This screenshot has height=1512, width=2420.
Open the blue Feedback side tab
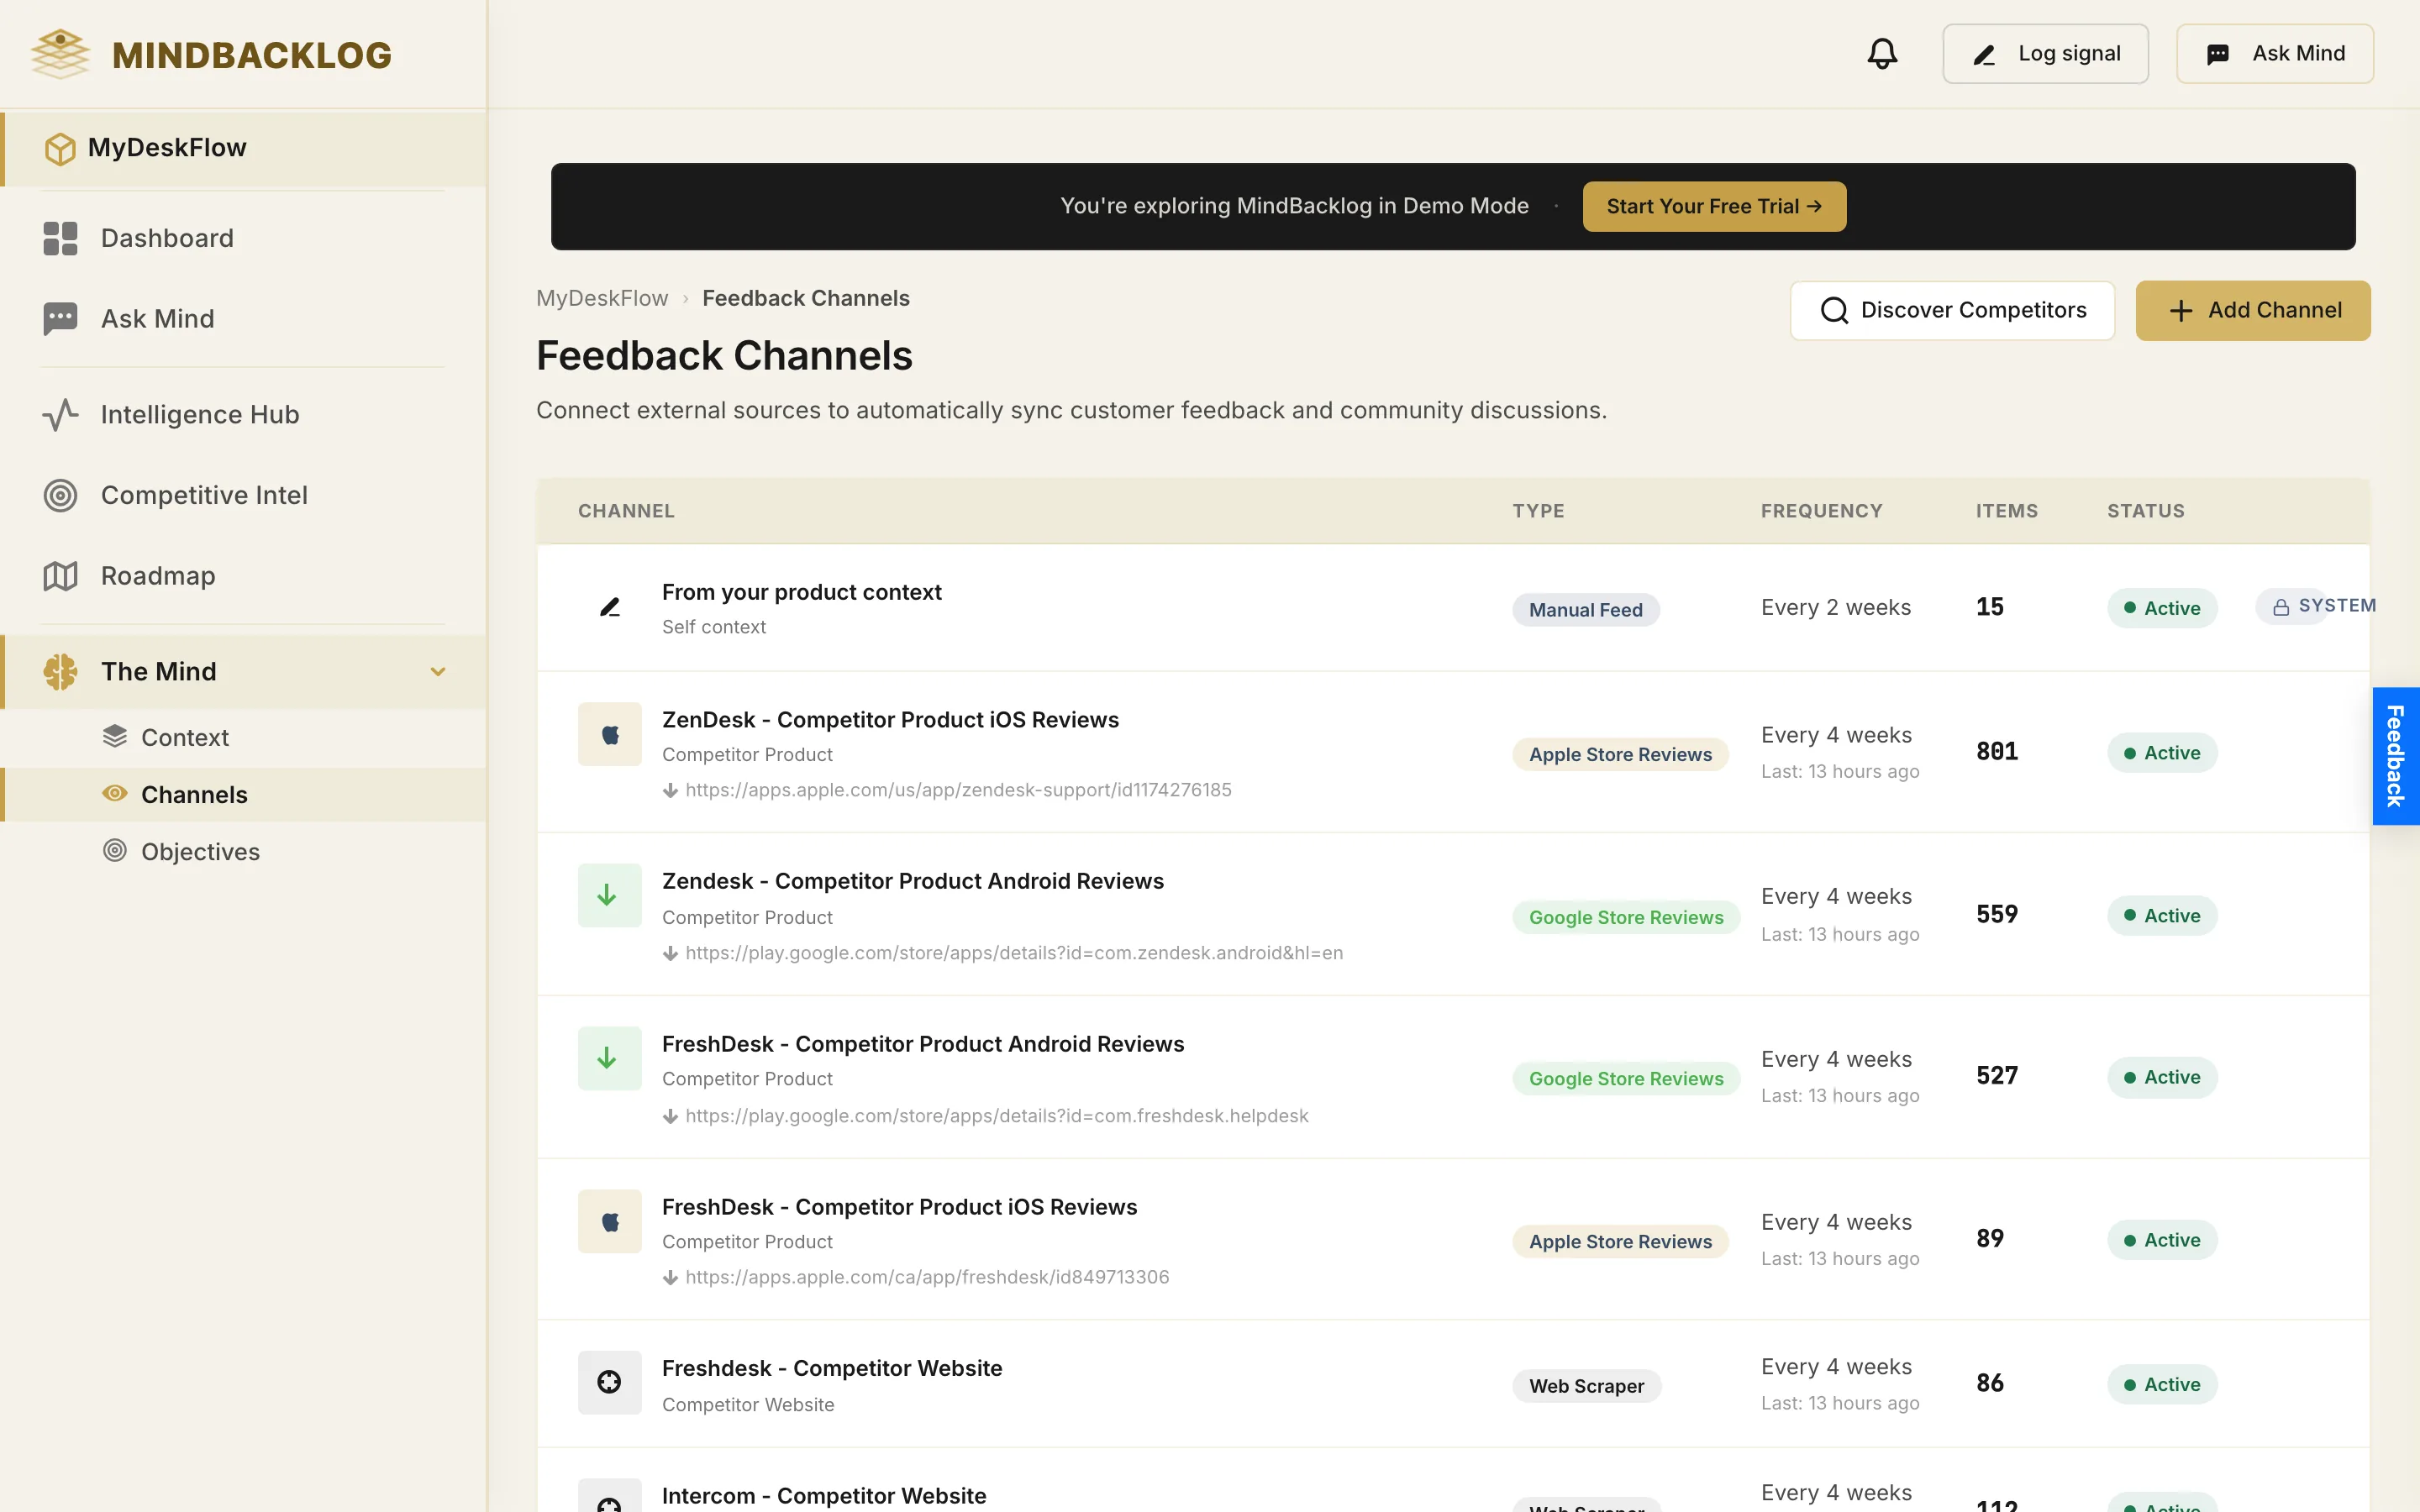point(2396,756)
